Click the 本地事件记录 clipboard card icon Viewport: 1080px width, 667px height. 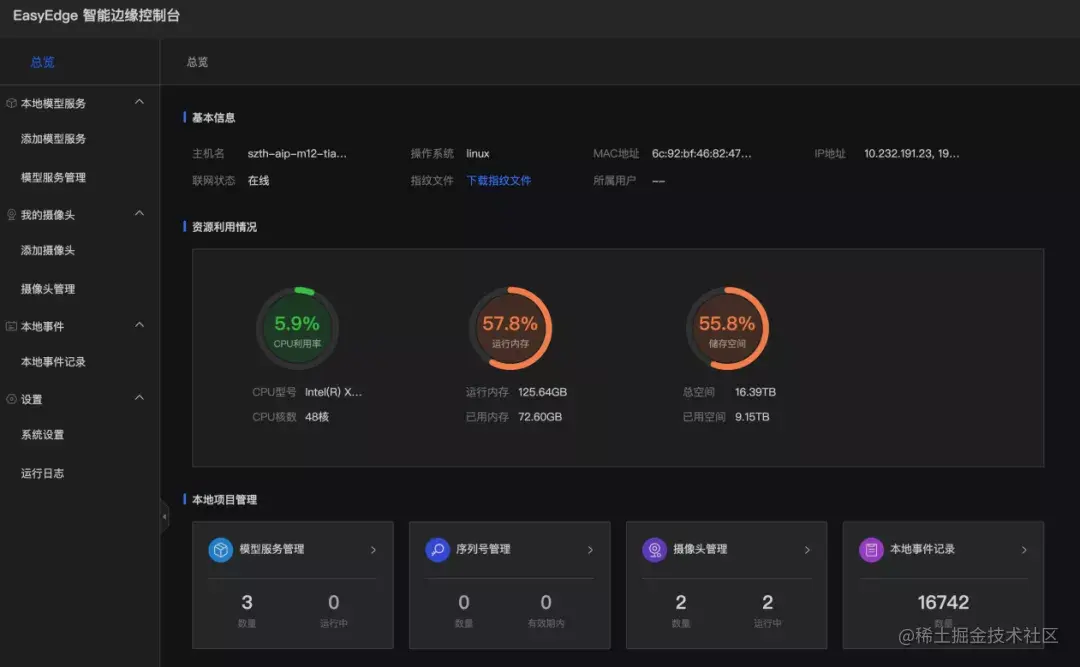click(x=871, y=550)
